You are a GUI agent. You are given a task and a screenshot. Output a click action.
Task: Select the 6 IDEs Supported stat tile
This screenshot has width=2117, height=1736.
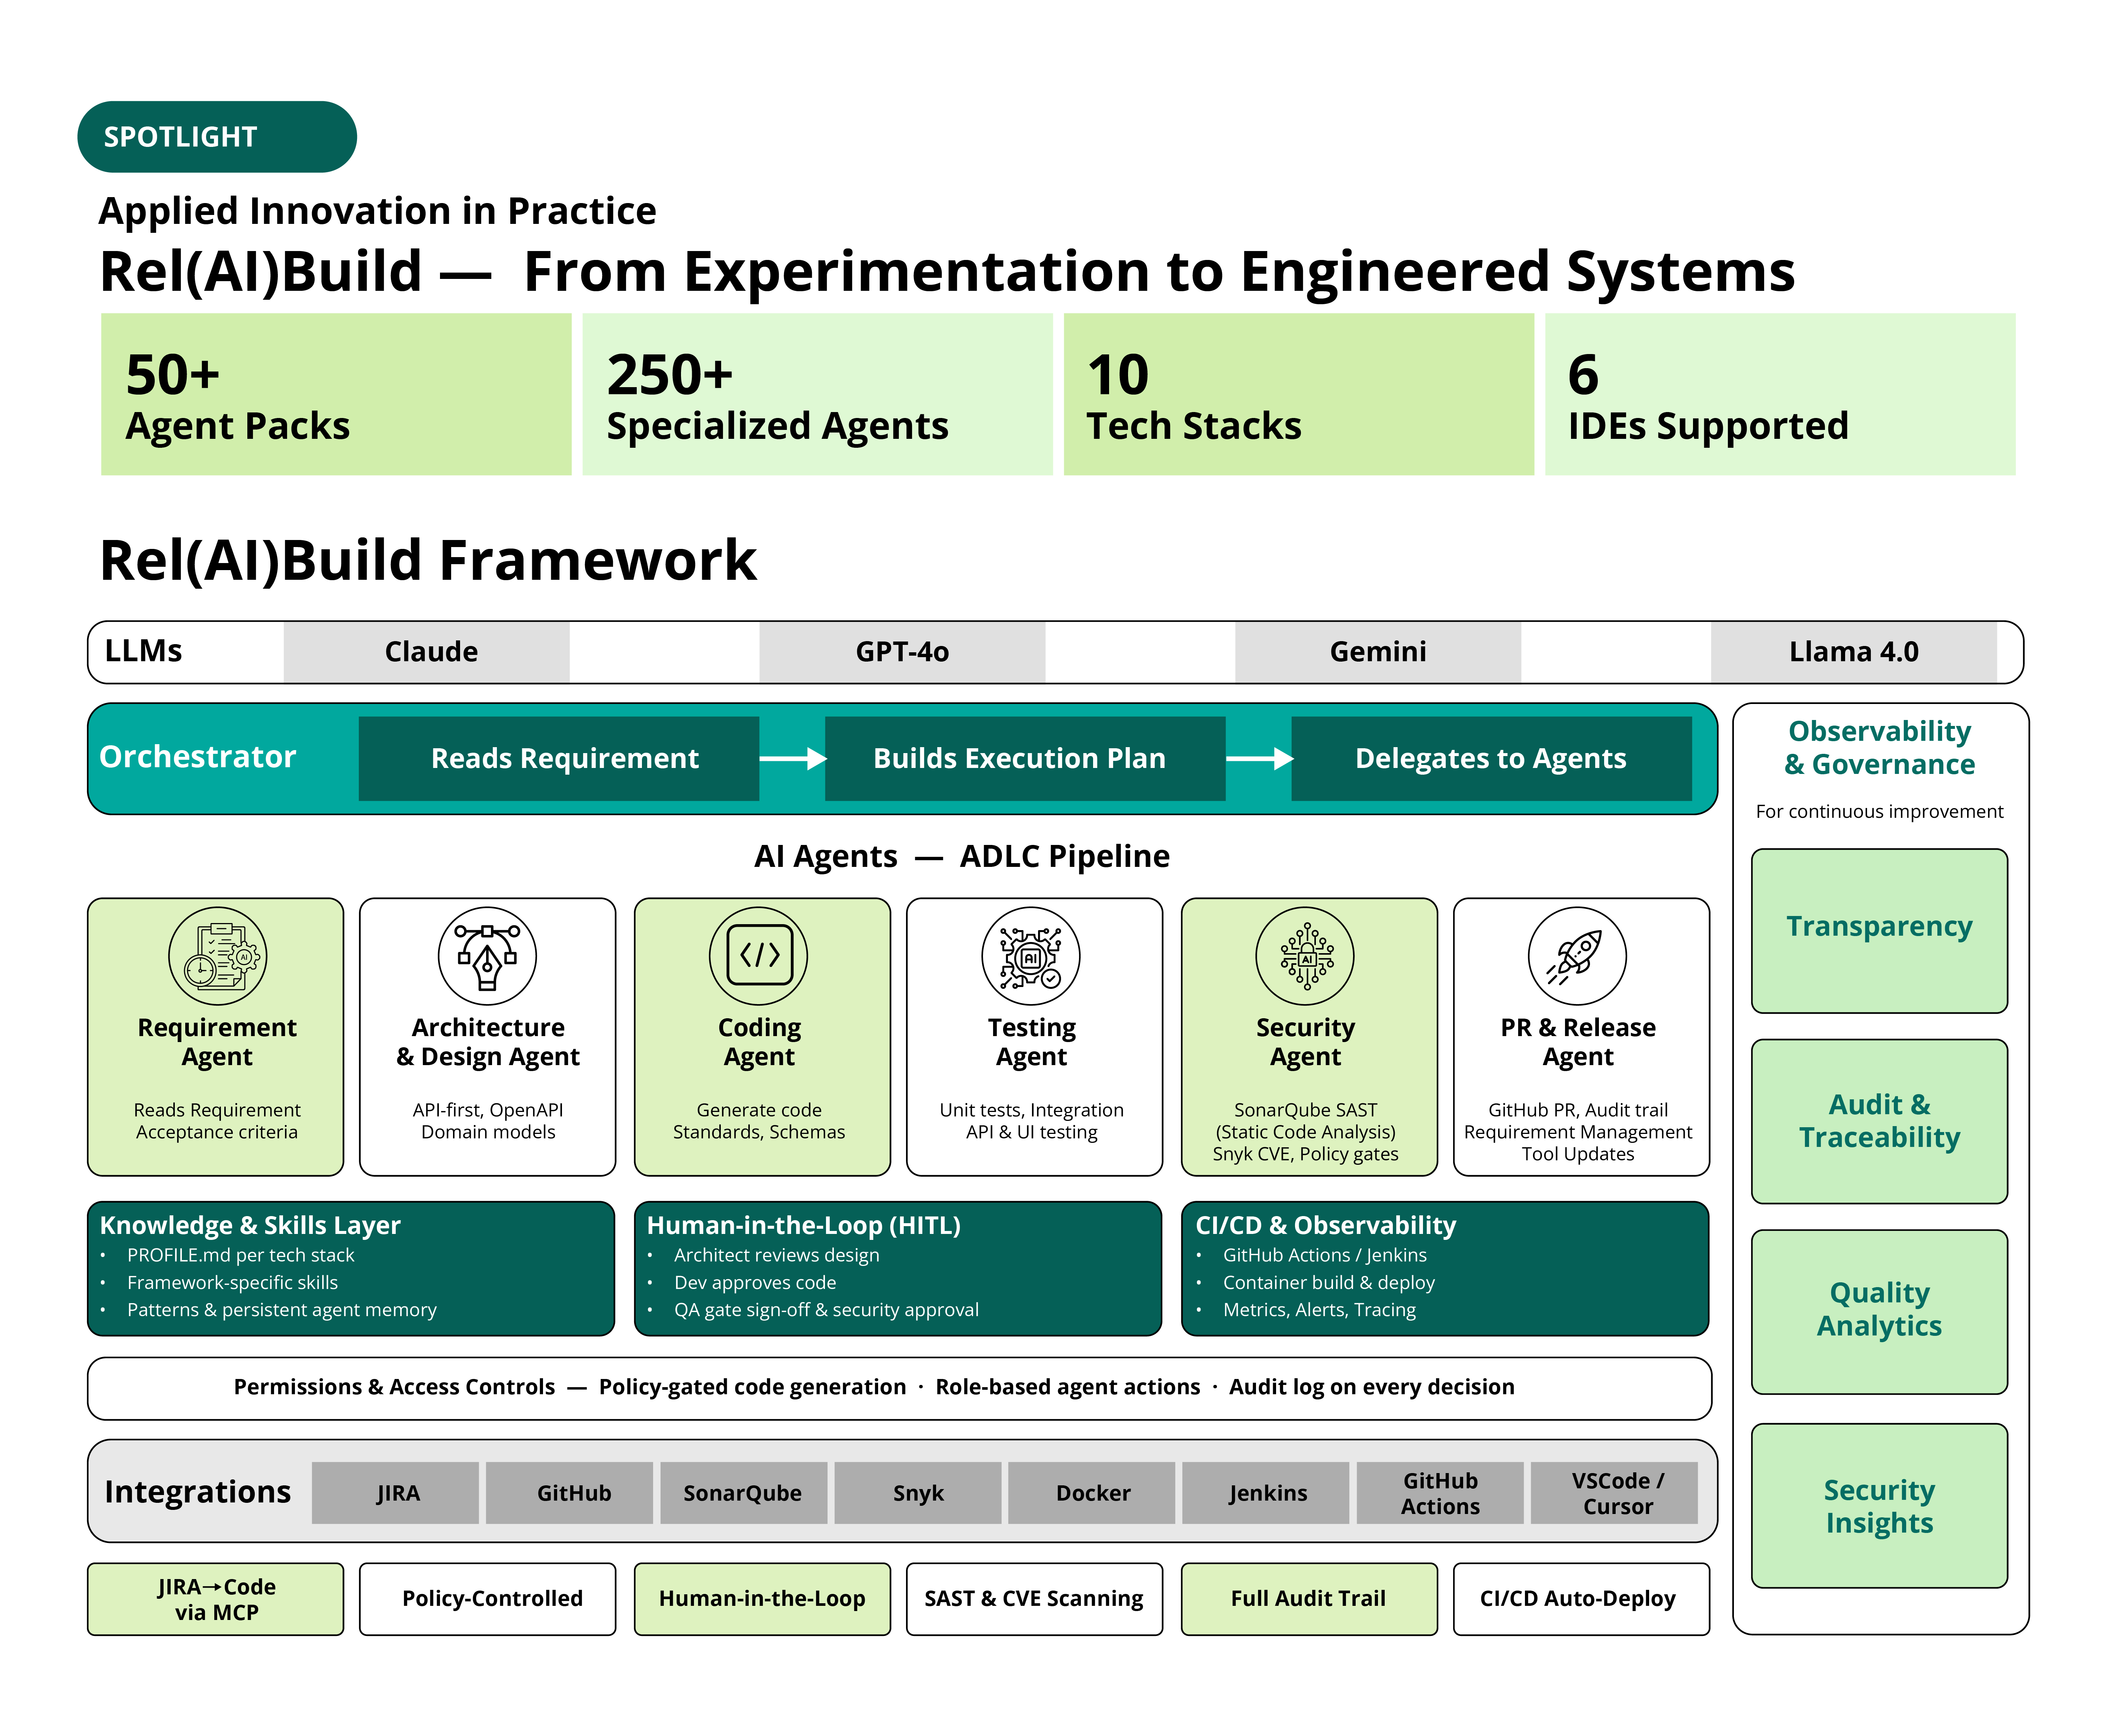[1780, 394]
